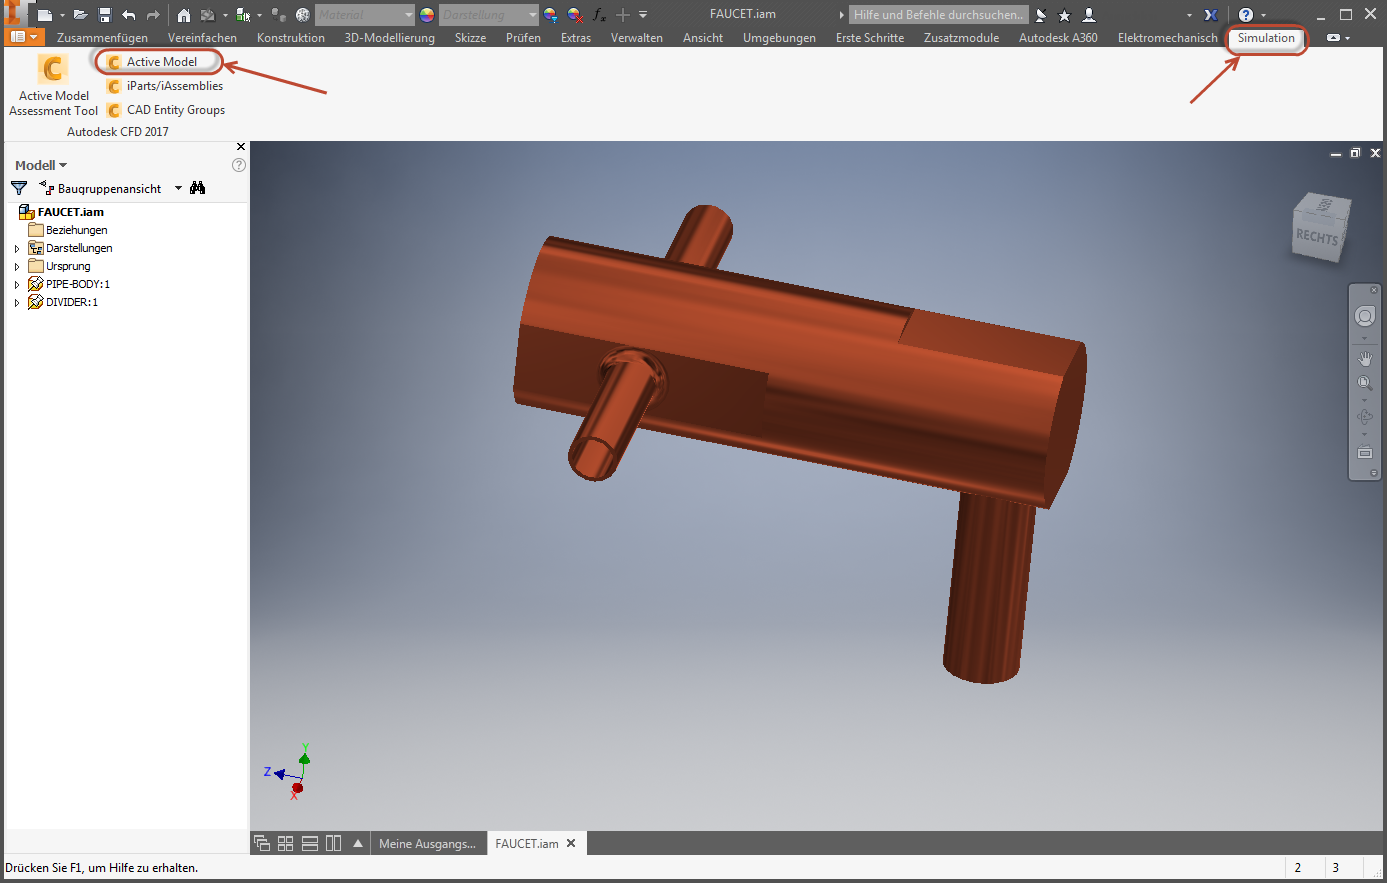Click the ViewCube RECHTS face

click(1318, 237)
